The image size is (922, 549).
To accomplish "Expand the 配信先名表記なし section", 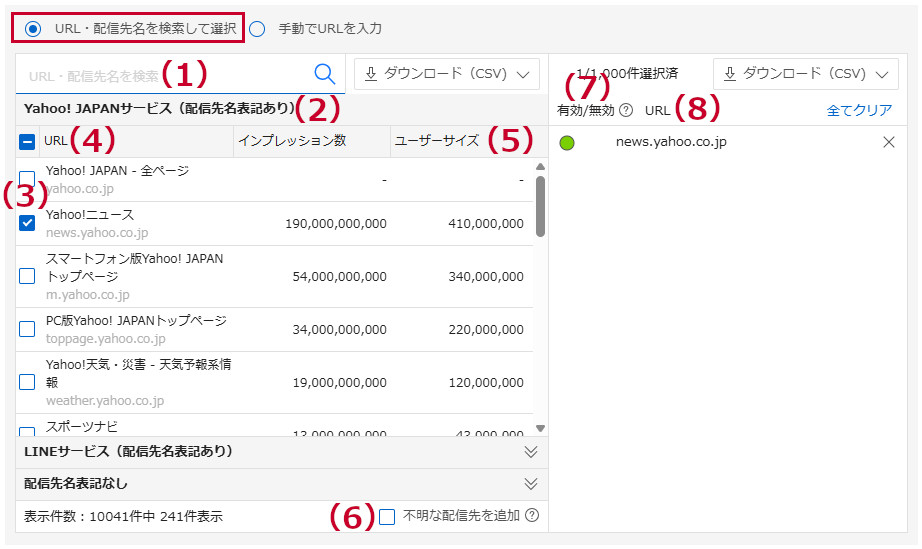I will [282, 483].
